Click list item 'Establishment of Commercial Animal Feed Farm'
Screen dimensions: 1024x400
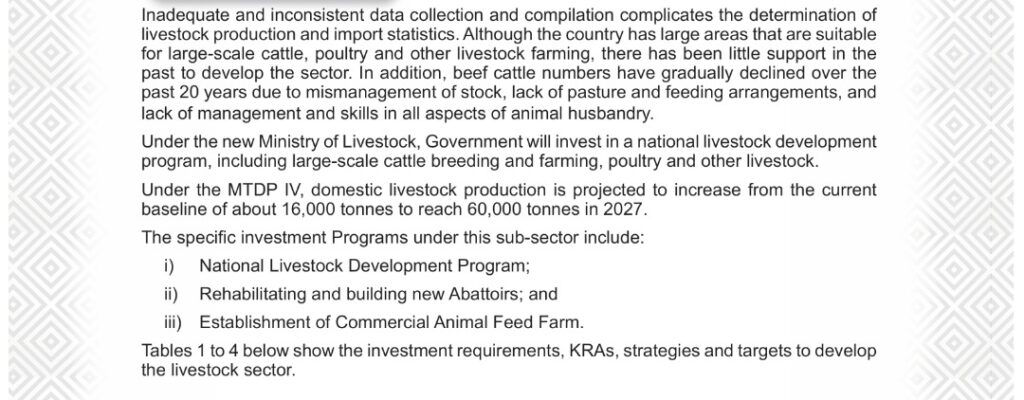click(391, 323)
